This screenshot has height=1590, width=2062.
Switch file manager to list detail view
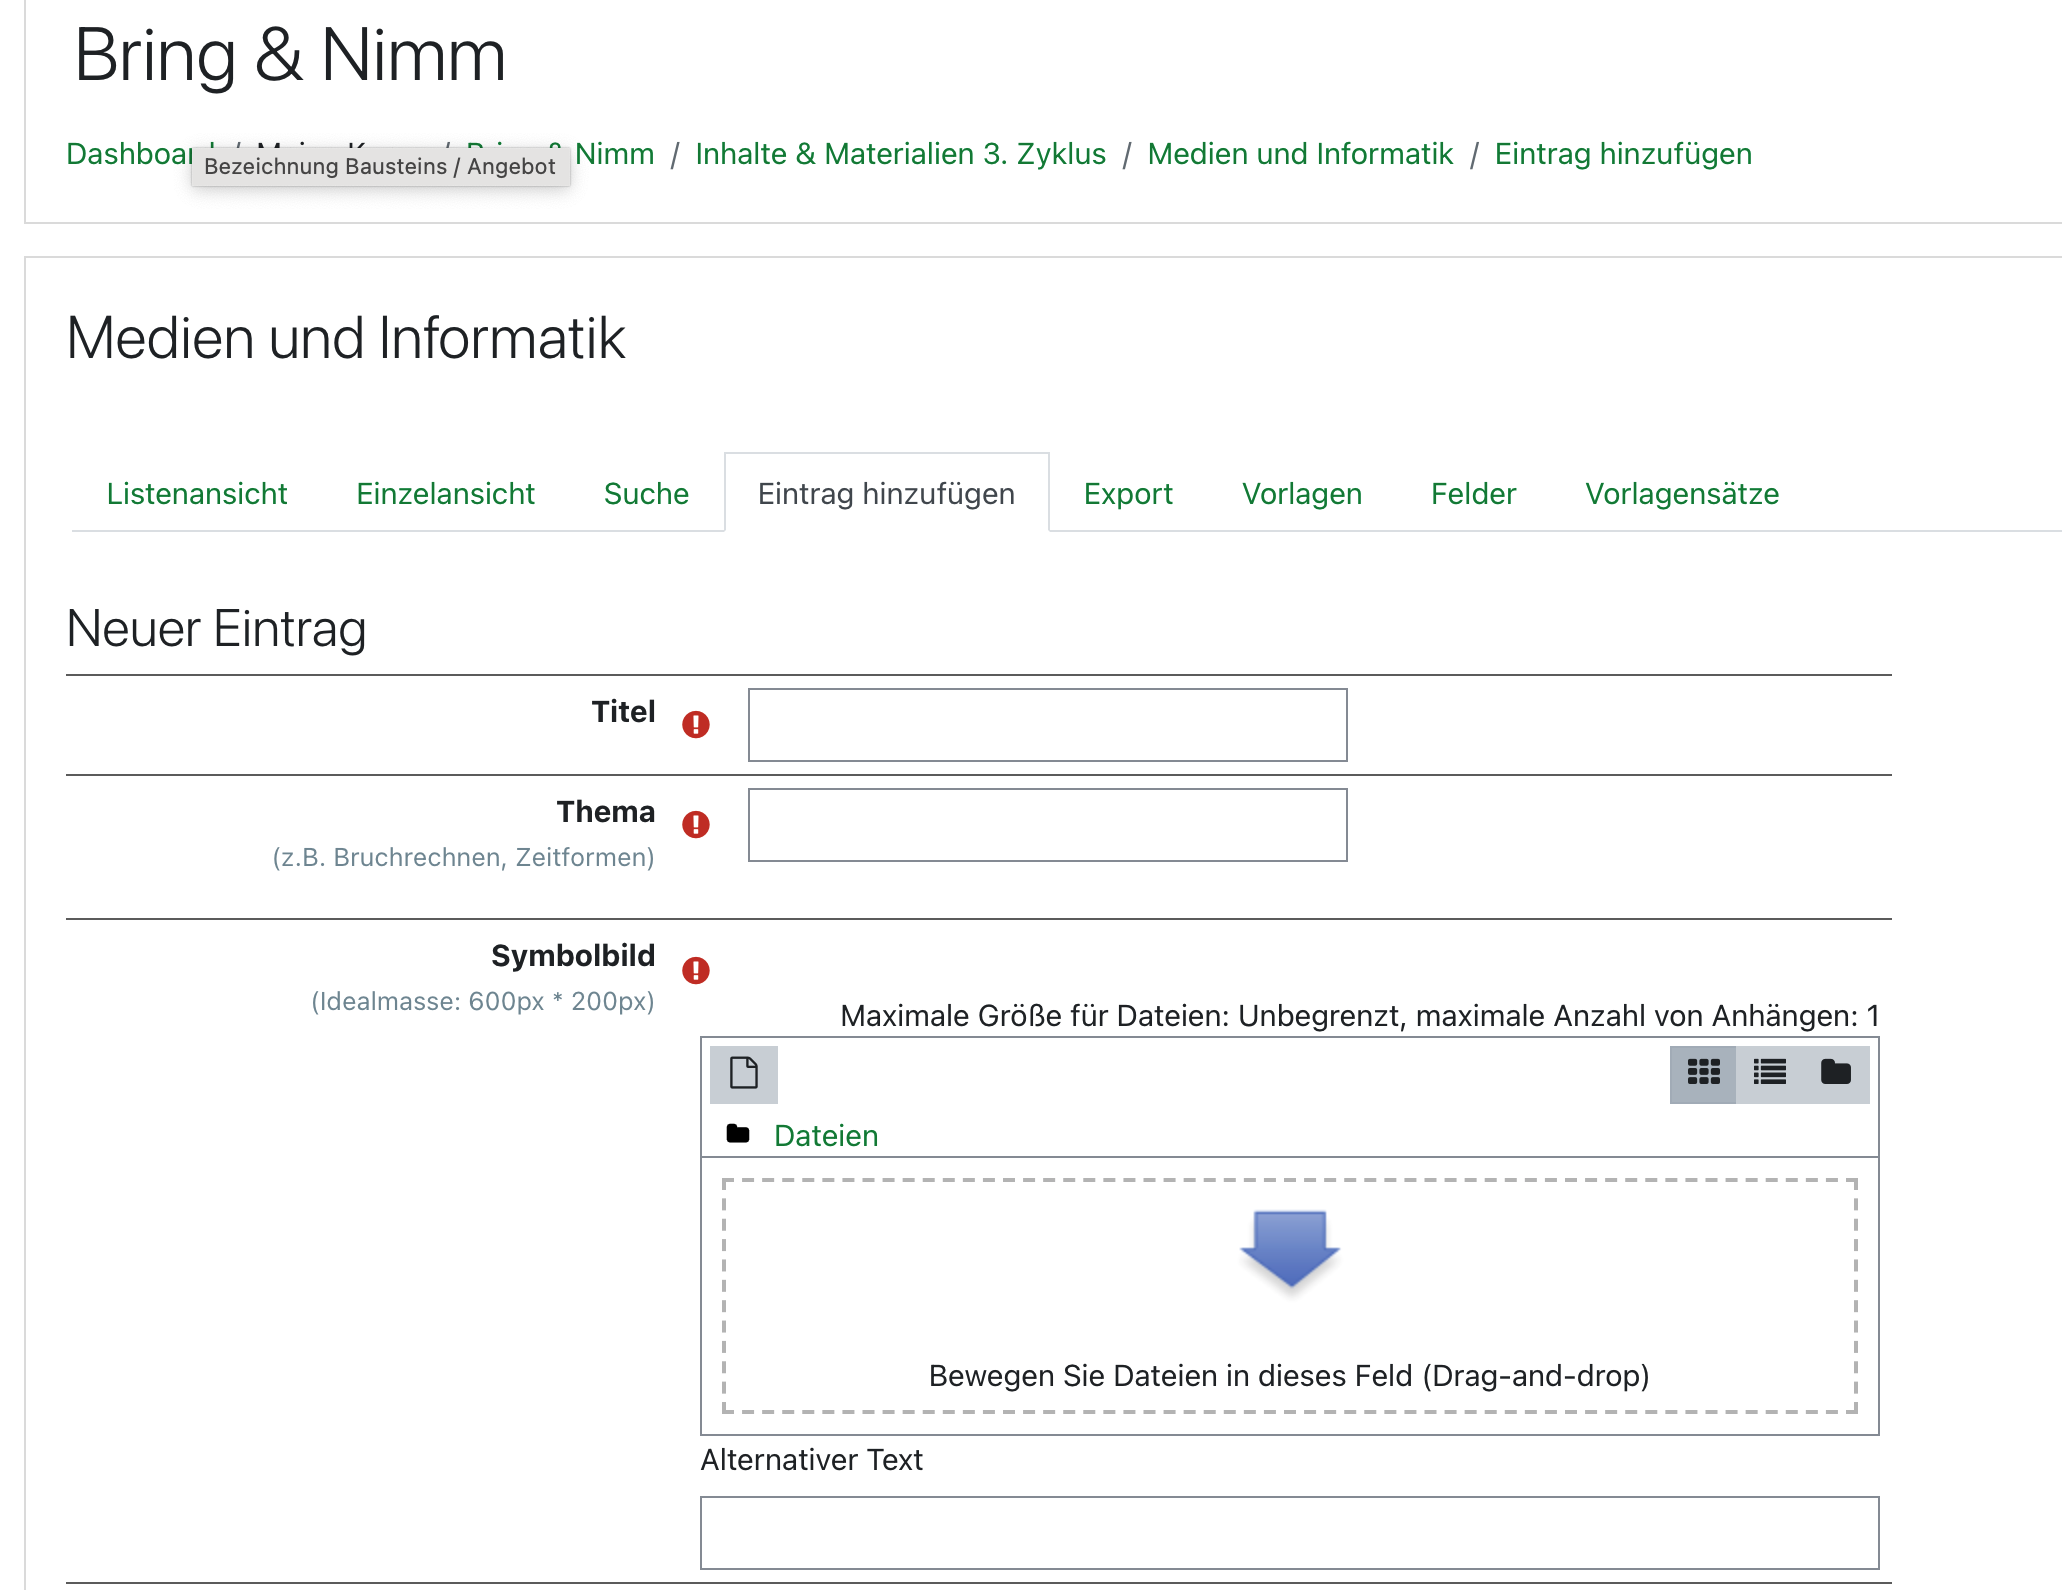pyautogui.click(x=1769, y=1073)
